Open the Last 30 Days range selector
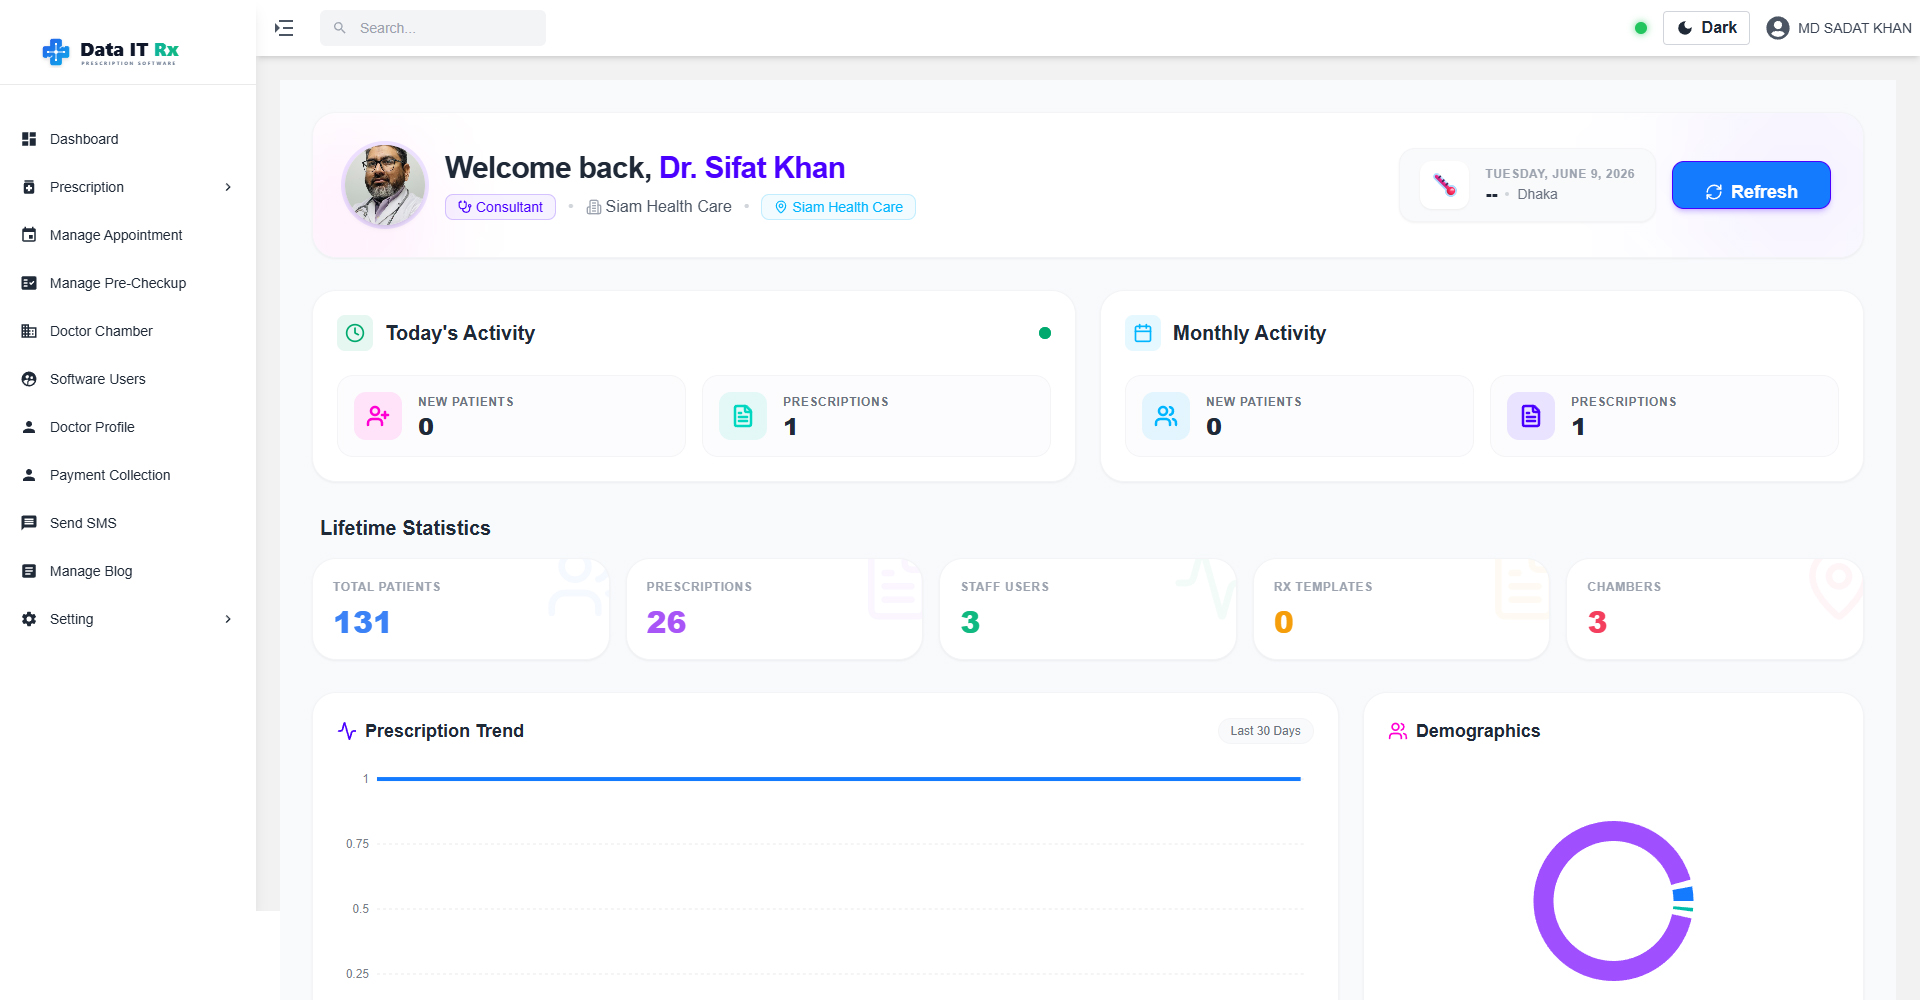 pyautogui.click(x=1265, y=731)
